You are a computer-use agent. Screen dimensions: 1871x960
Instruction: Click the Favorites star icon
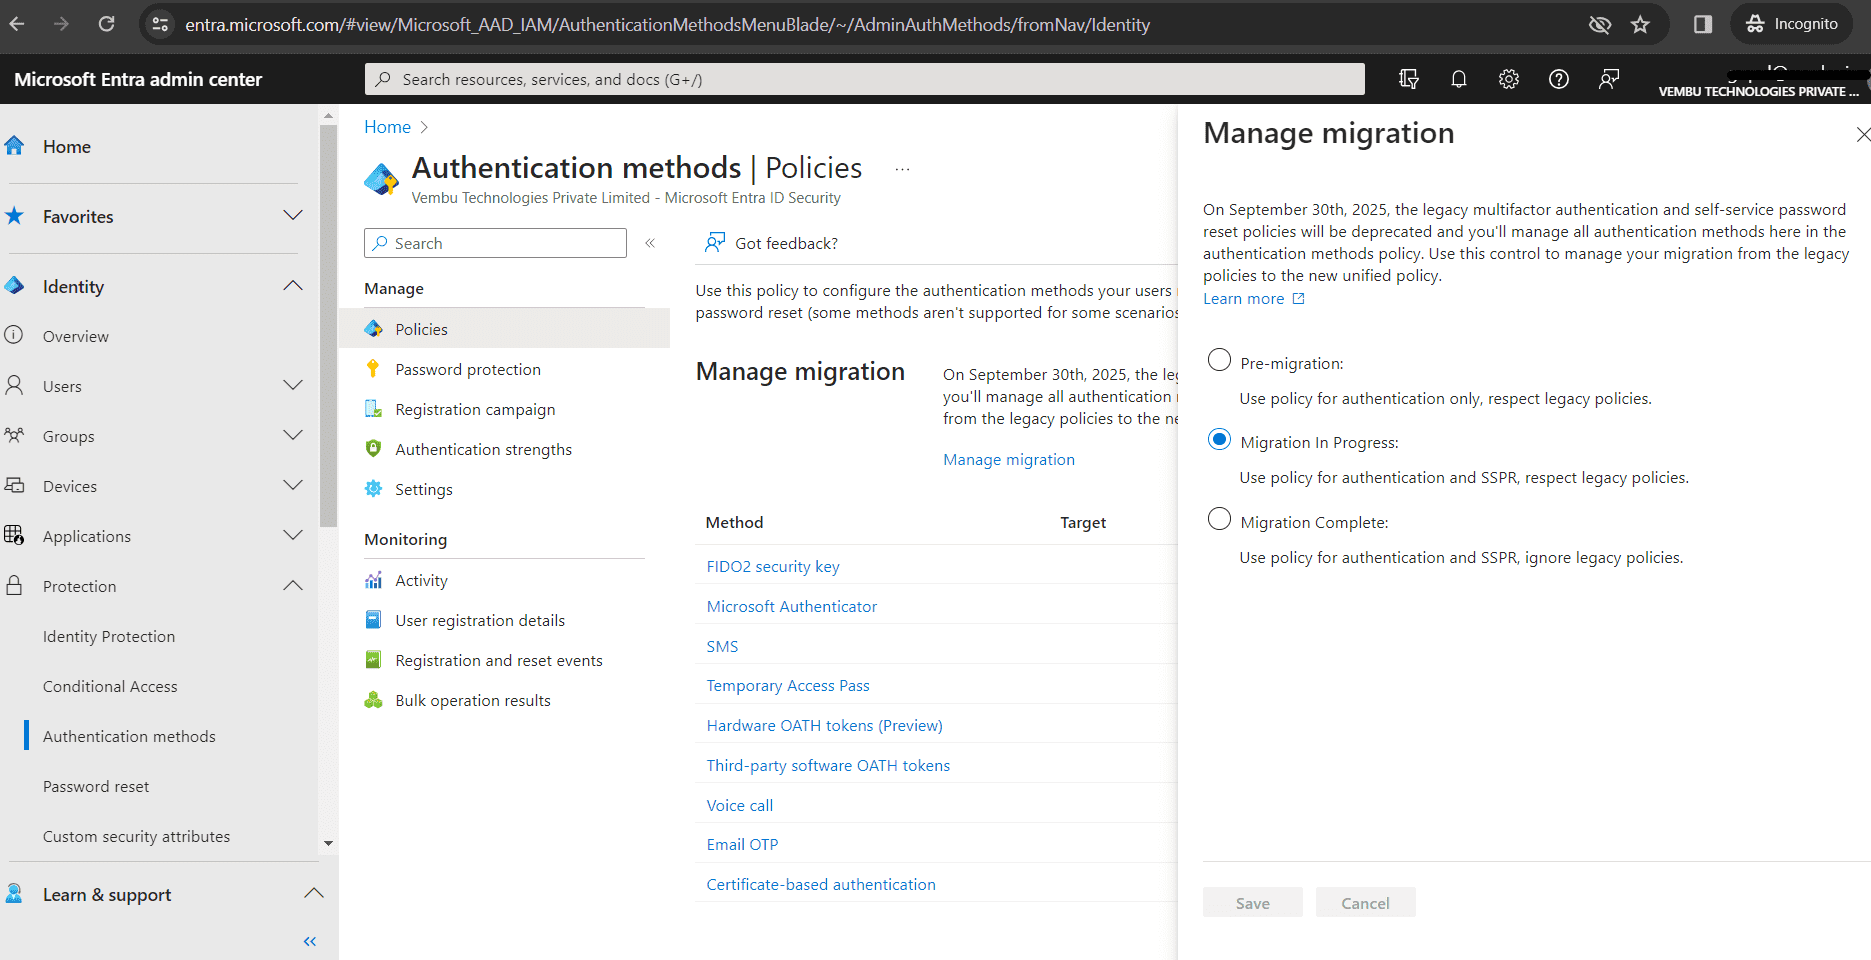point(14,216)
